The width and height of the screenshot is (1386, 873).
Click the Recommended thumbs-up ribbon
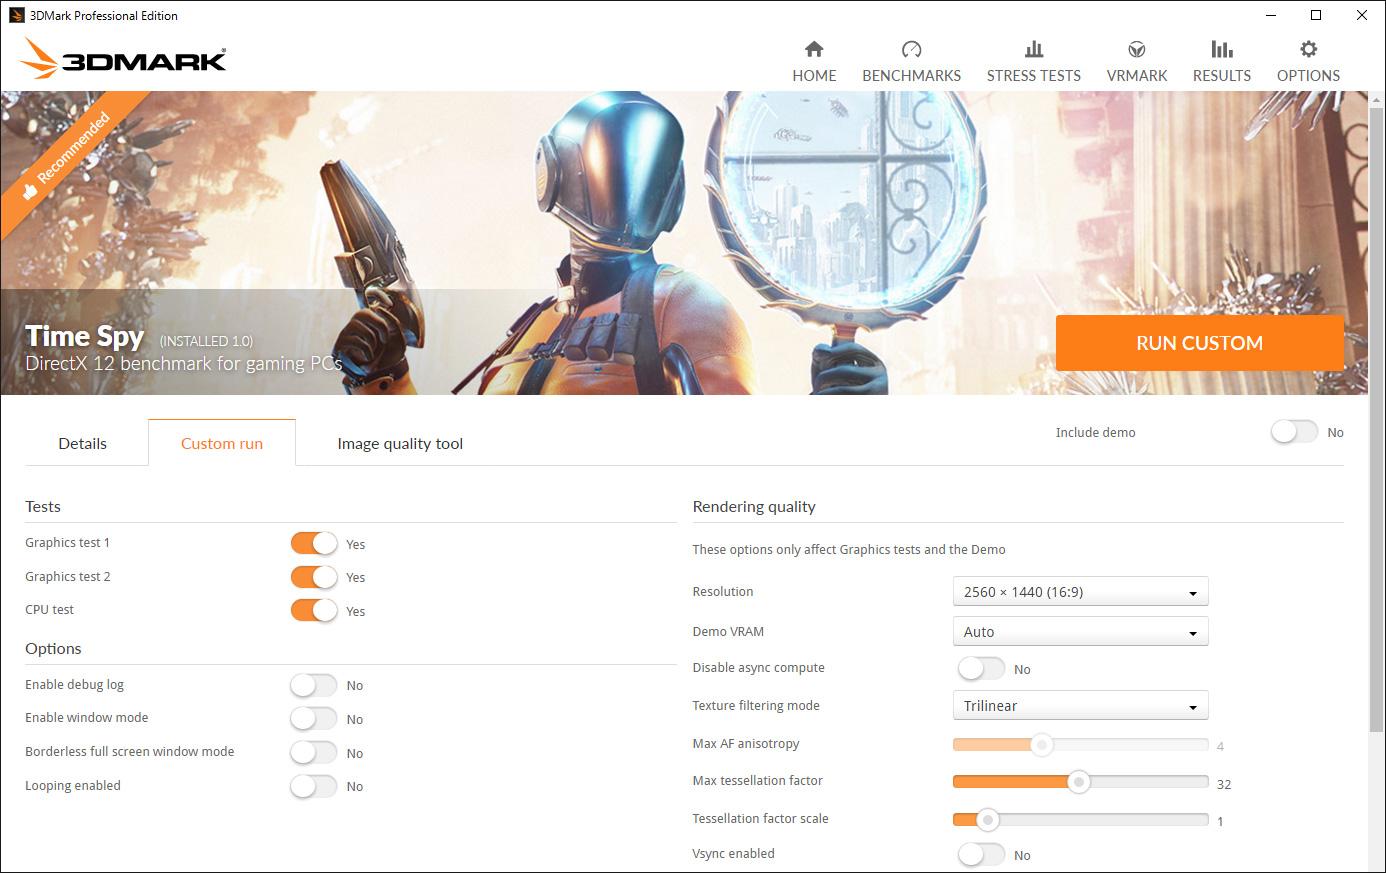pyautogui.click(x=67, y=157)
